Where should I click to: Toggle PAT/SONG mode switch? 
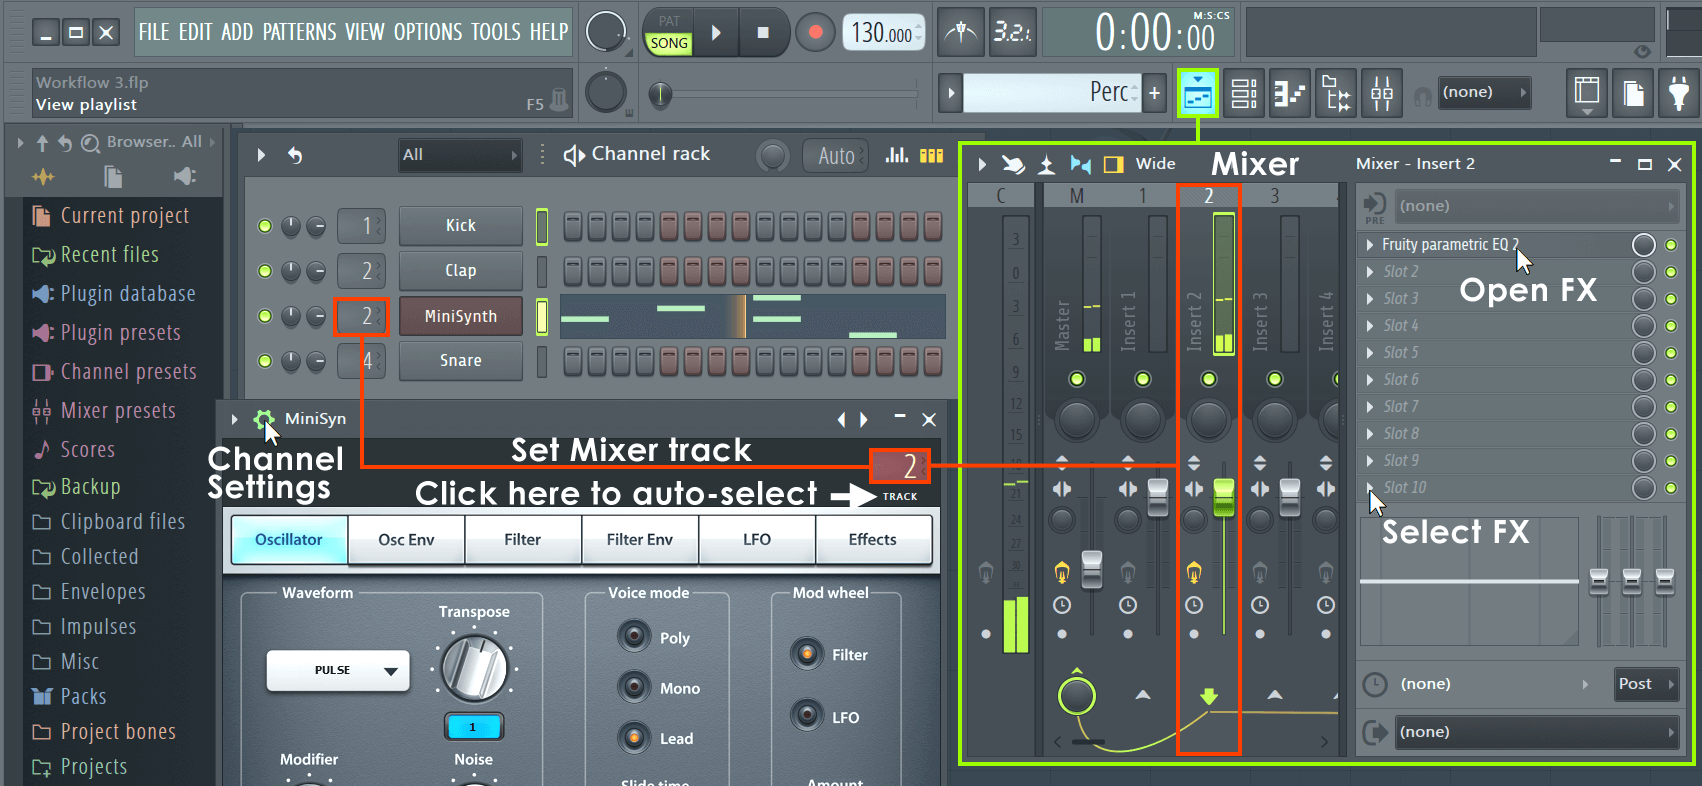click(x=669, y=33)
